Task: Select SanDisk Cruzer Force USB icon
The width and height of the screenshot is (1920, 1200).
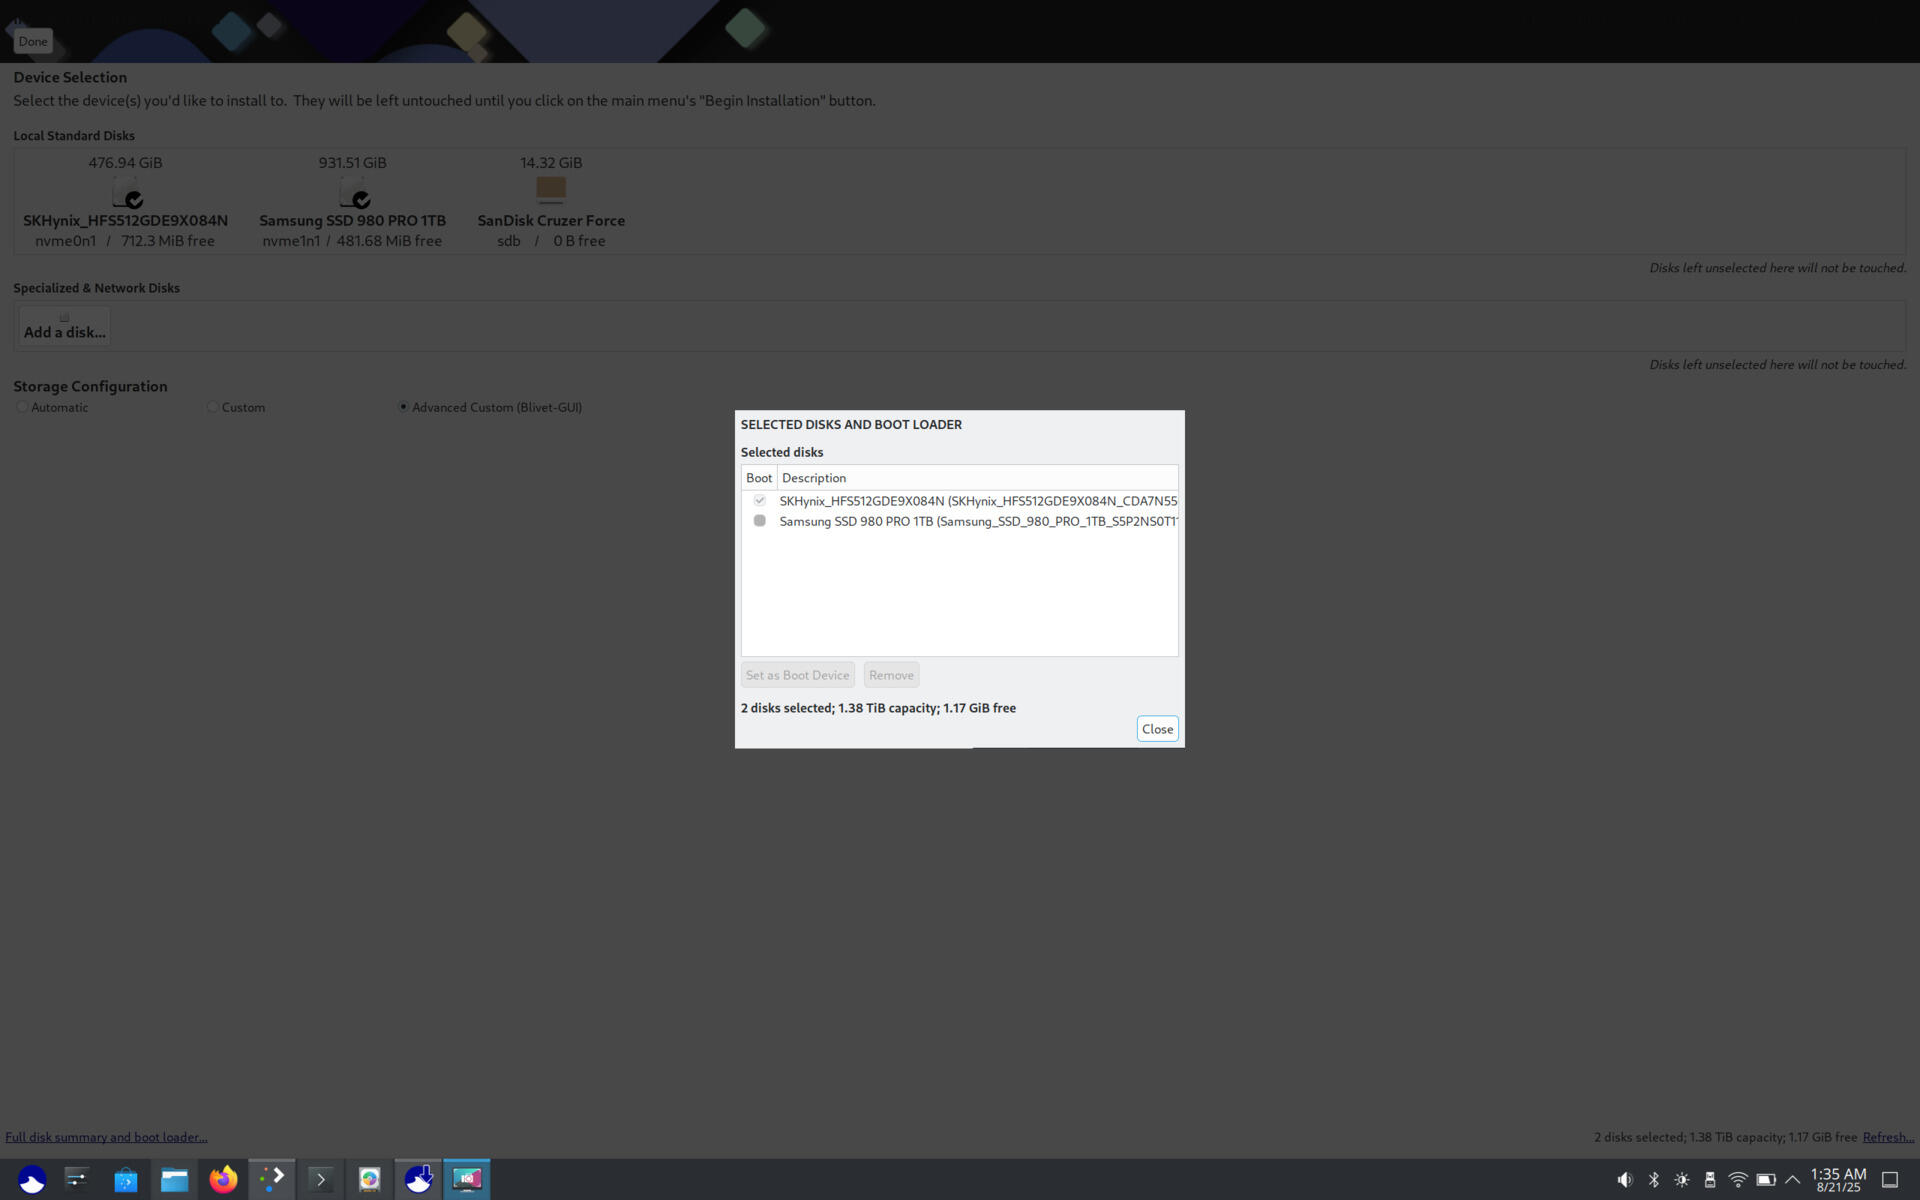Action: tap(551, 189)
